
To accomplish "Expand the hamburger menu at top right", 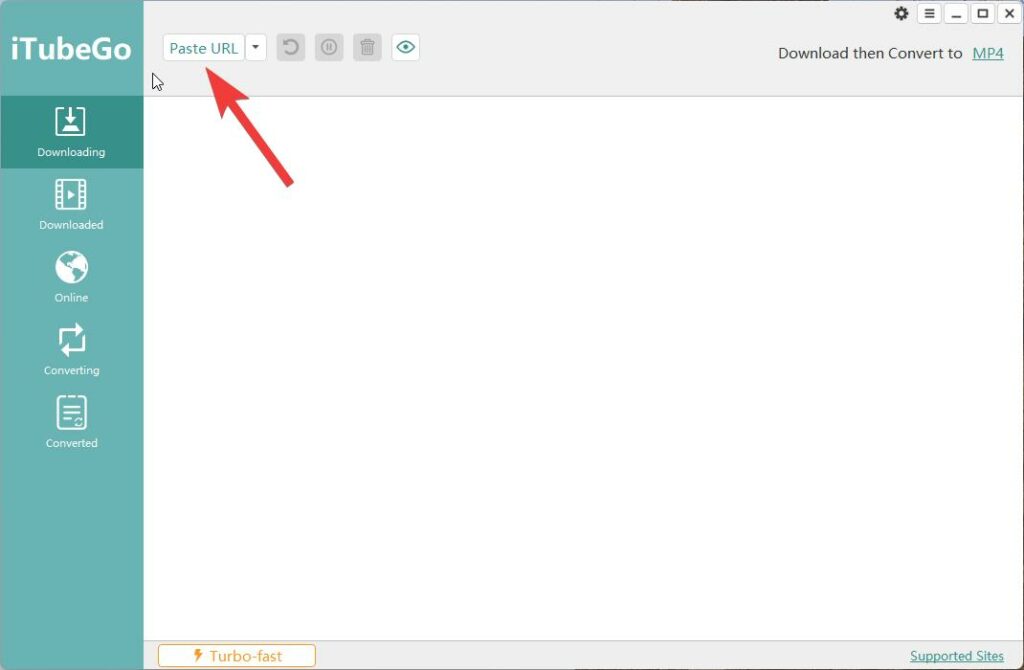I will pyautogui.click(x=930, y=13).
